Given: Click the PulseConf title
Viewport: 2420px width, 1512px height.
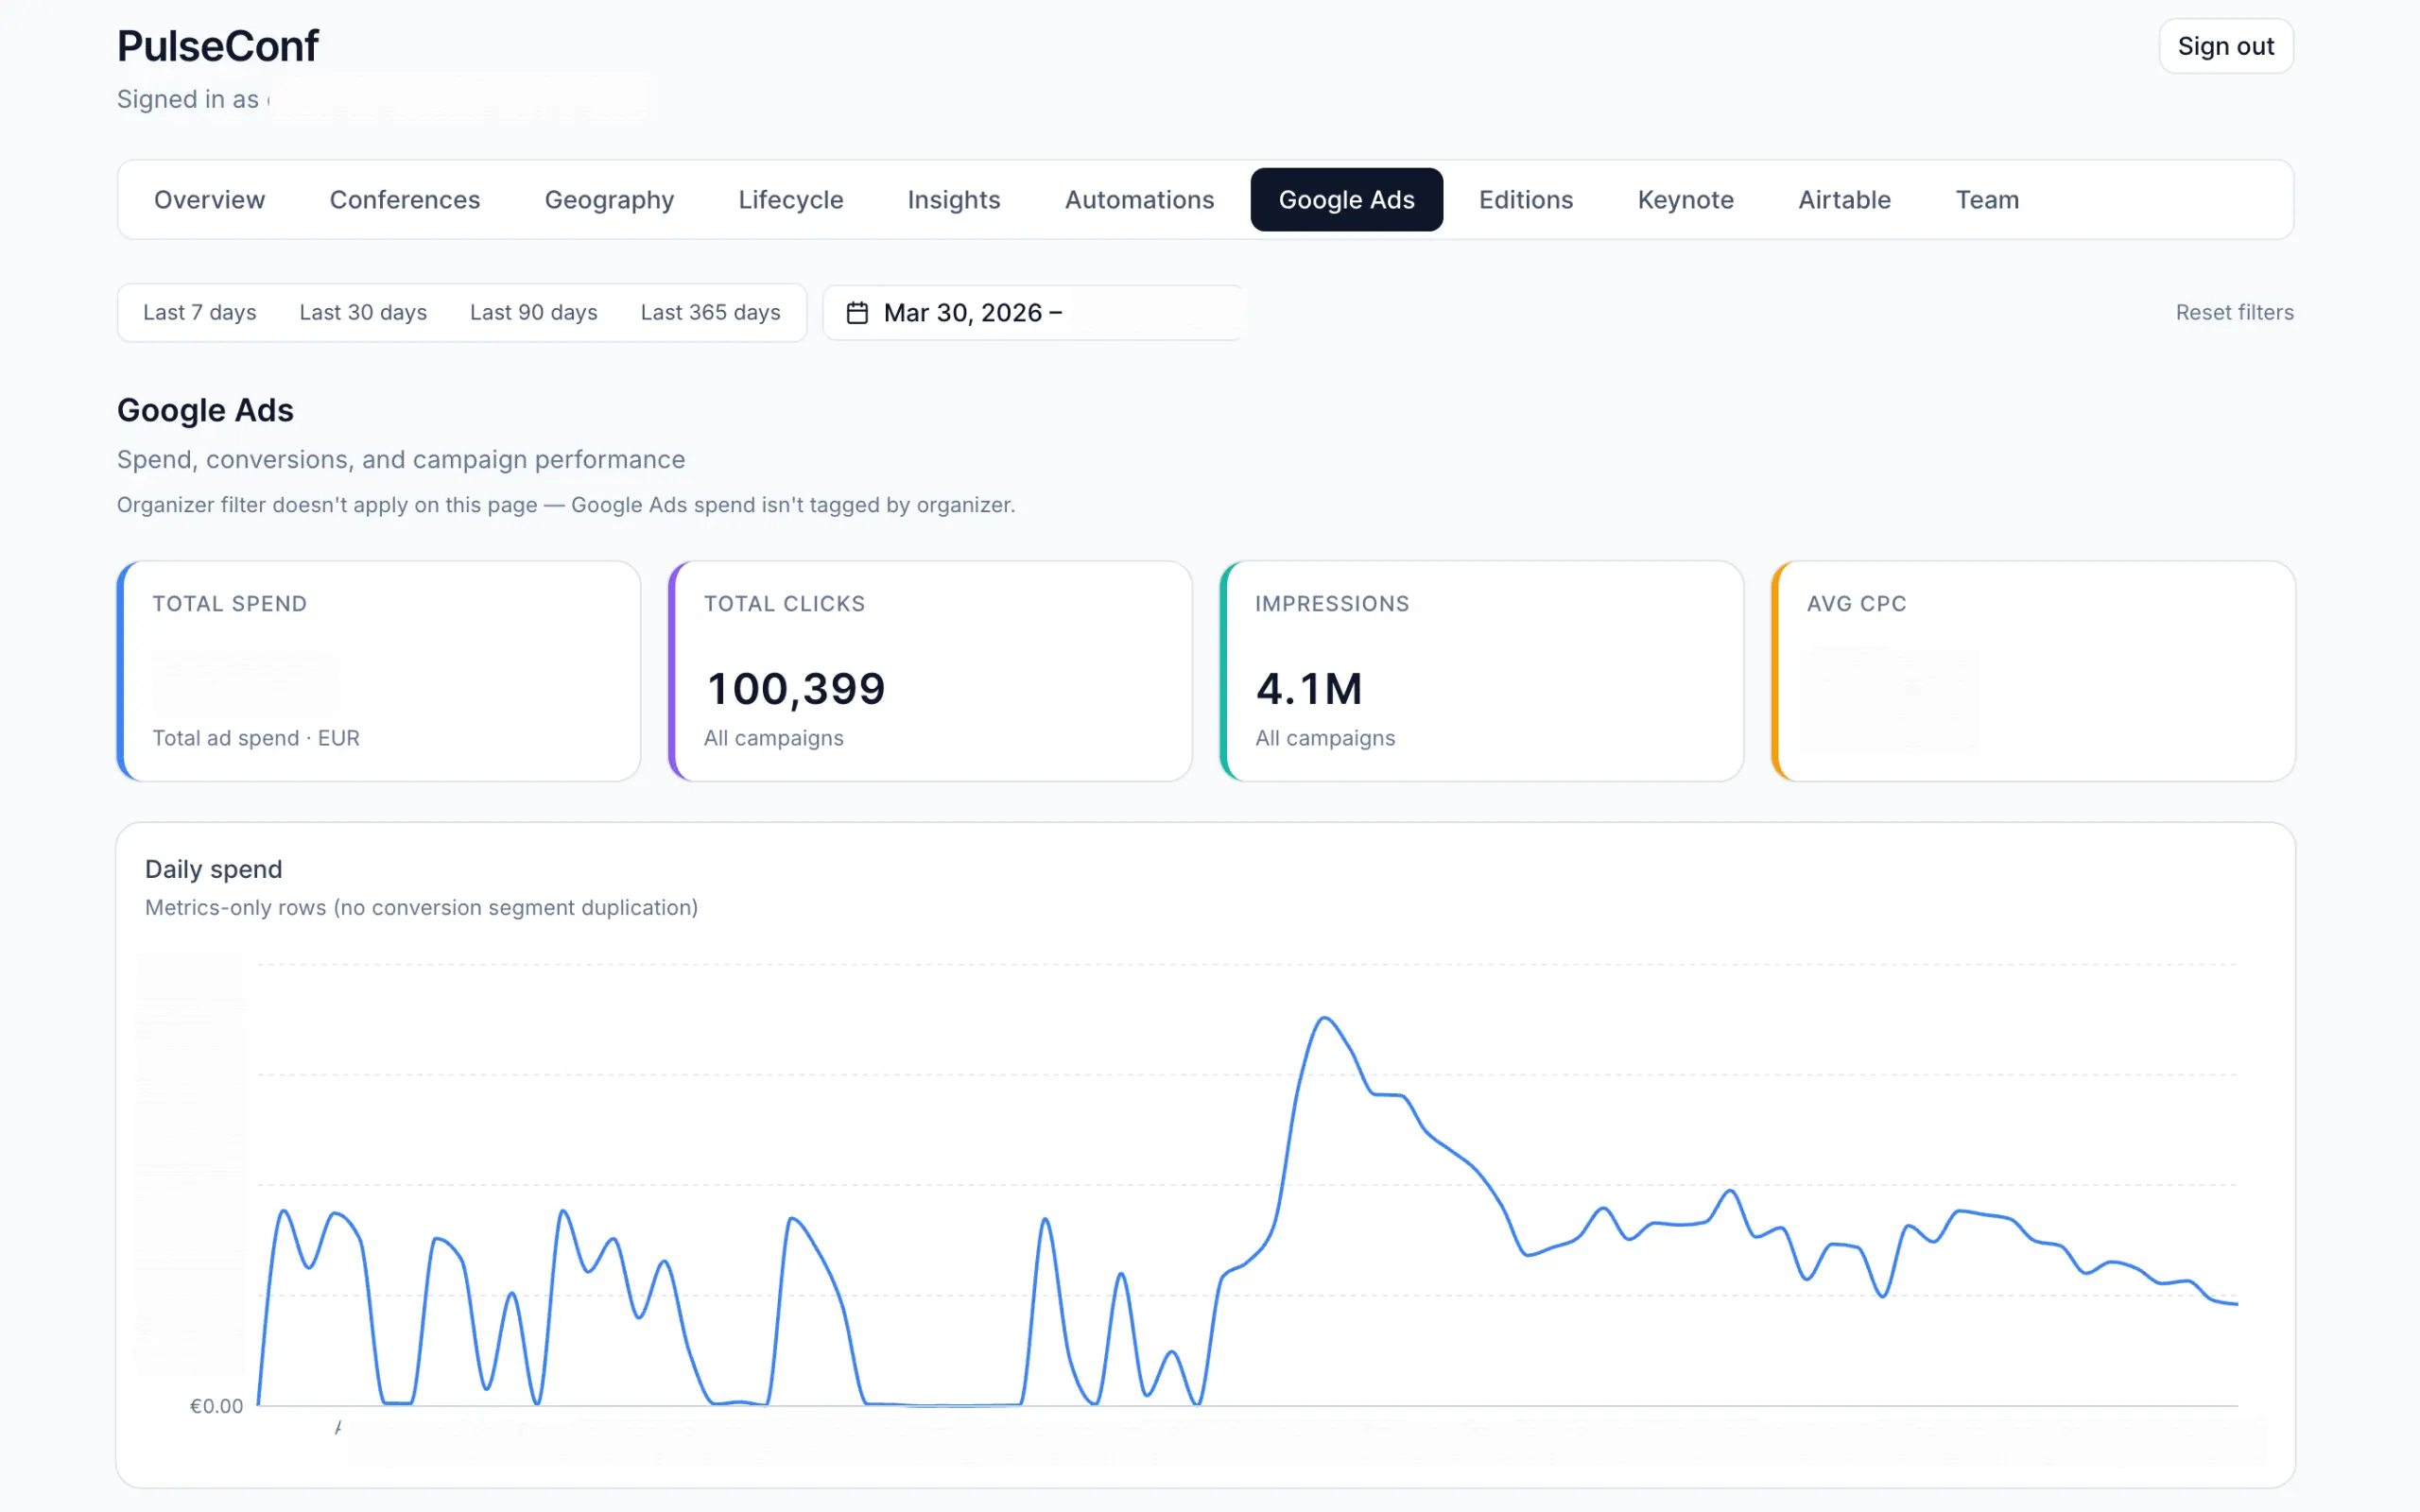Looking at the screenshot, I should [x=218, y=46].
